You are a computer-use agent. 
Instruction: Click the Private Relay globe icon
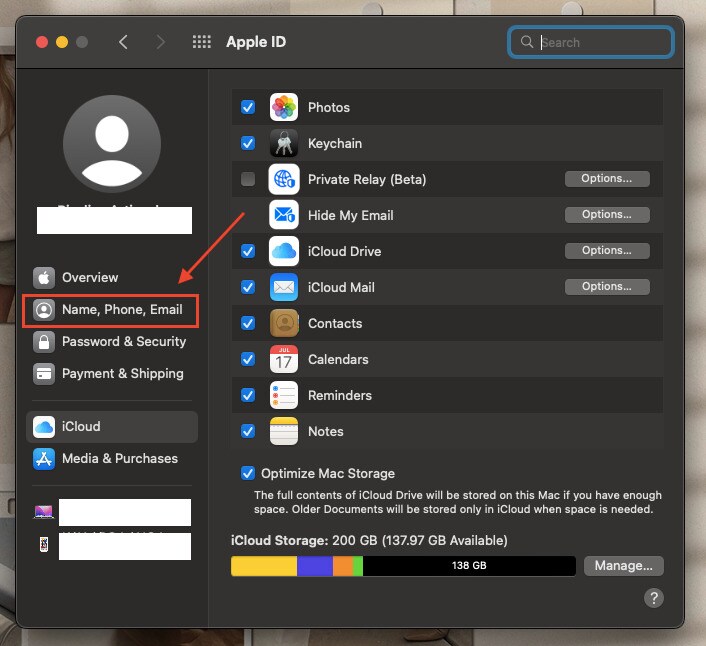pos(284,179)
